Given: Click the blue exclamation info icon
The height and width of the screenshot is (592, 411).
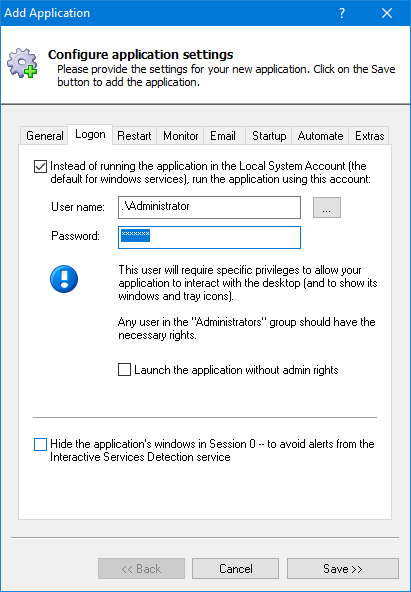Looking at the screenshot, I should pyautogui.click(x=64, y=279).
